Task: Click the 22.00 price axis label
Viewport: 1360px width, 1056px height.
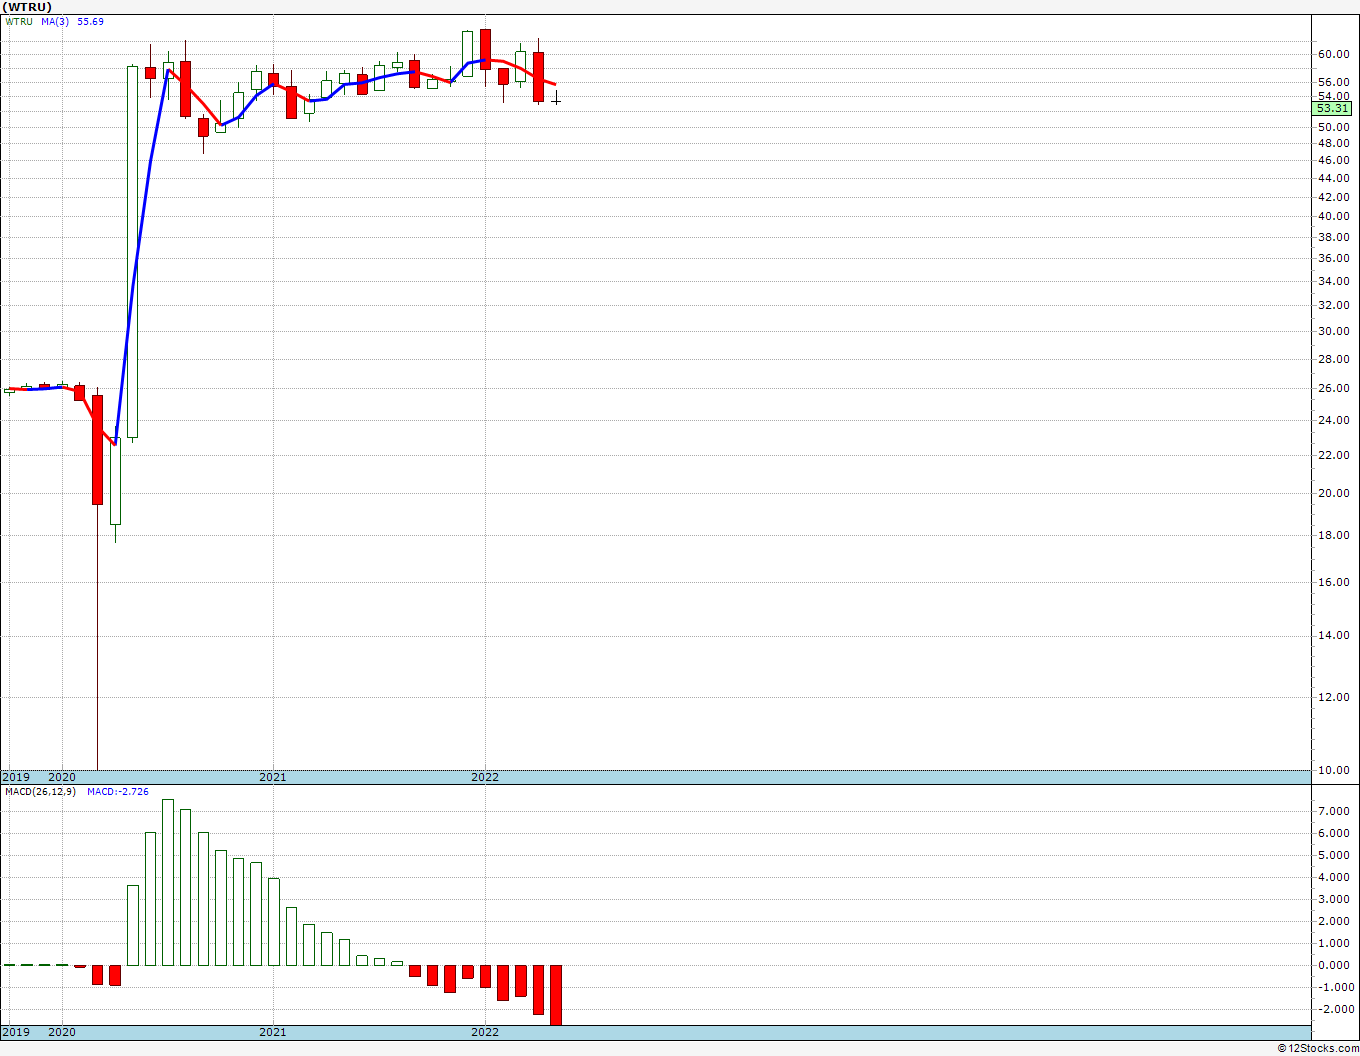Action: 1333,456
